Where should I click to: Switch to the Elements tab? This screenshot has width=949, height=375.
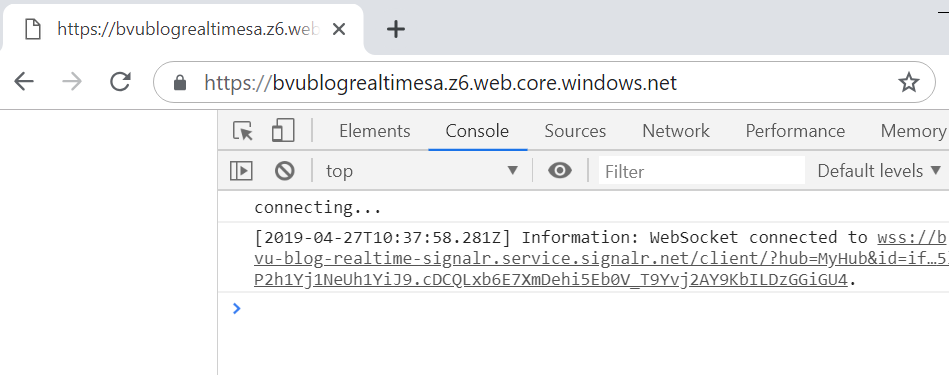(x=375, y=131)
